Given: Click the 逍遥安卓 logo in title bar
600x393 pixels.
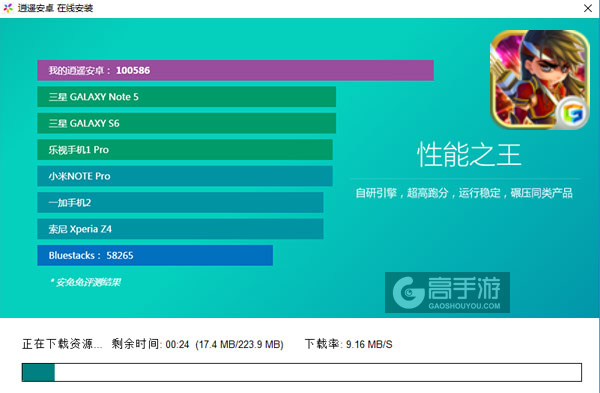Looking at the screenshot, I should tap(8, 8).
